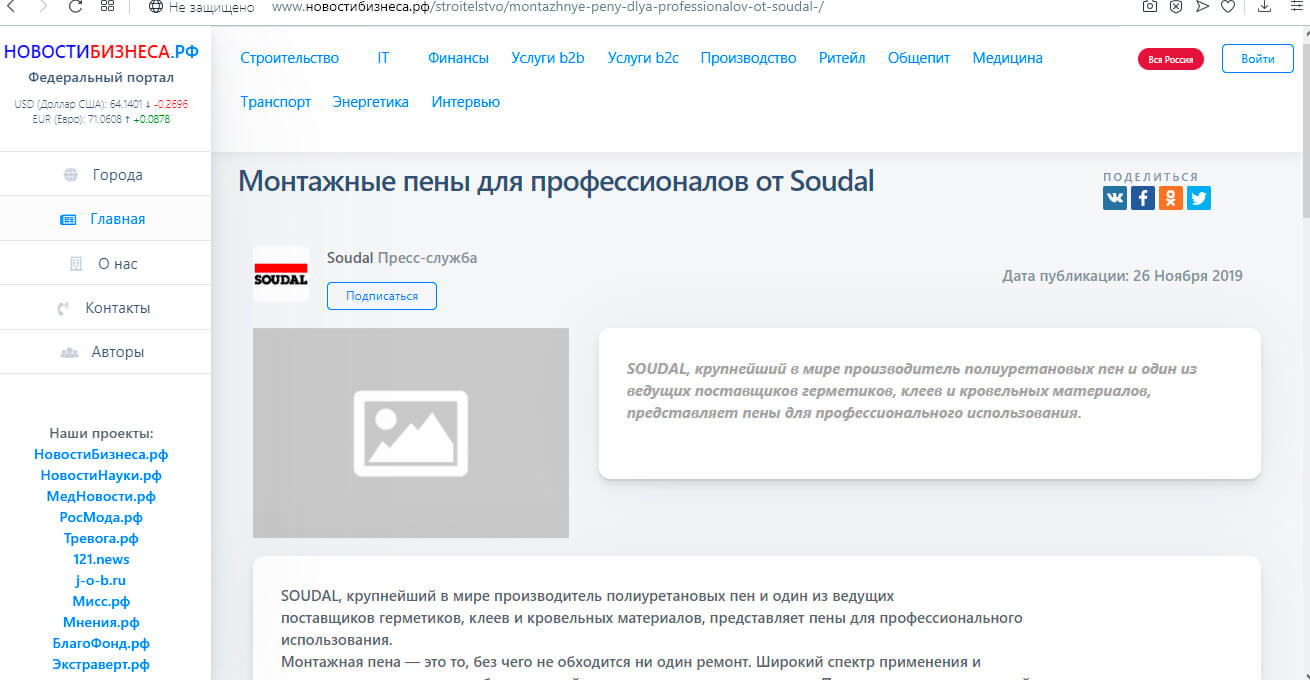Open the РосМода.рф project link
The image size is (1310, 680).
click(x=101, y=517)
